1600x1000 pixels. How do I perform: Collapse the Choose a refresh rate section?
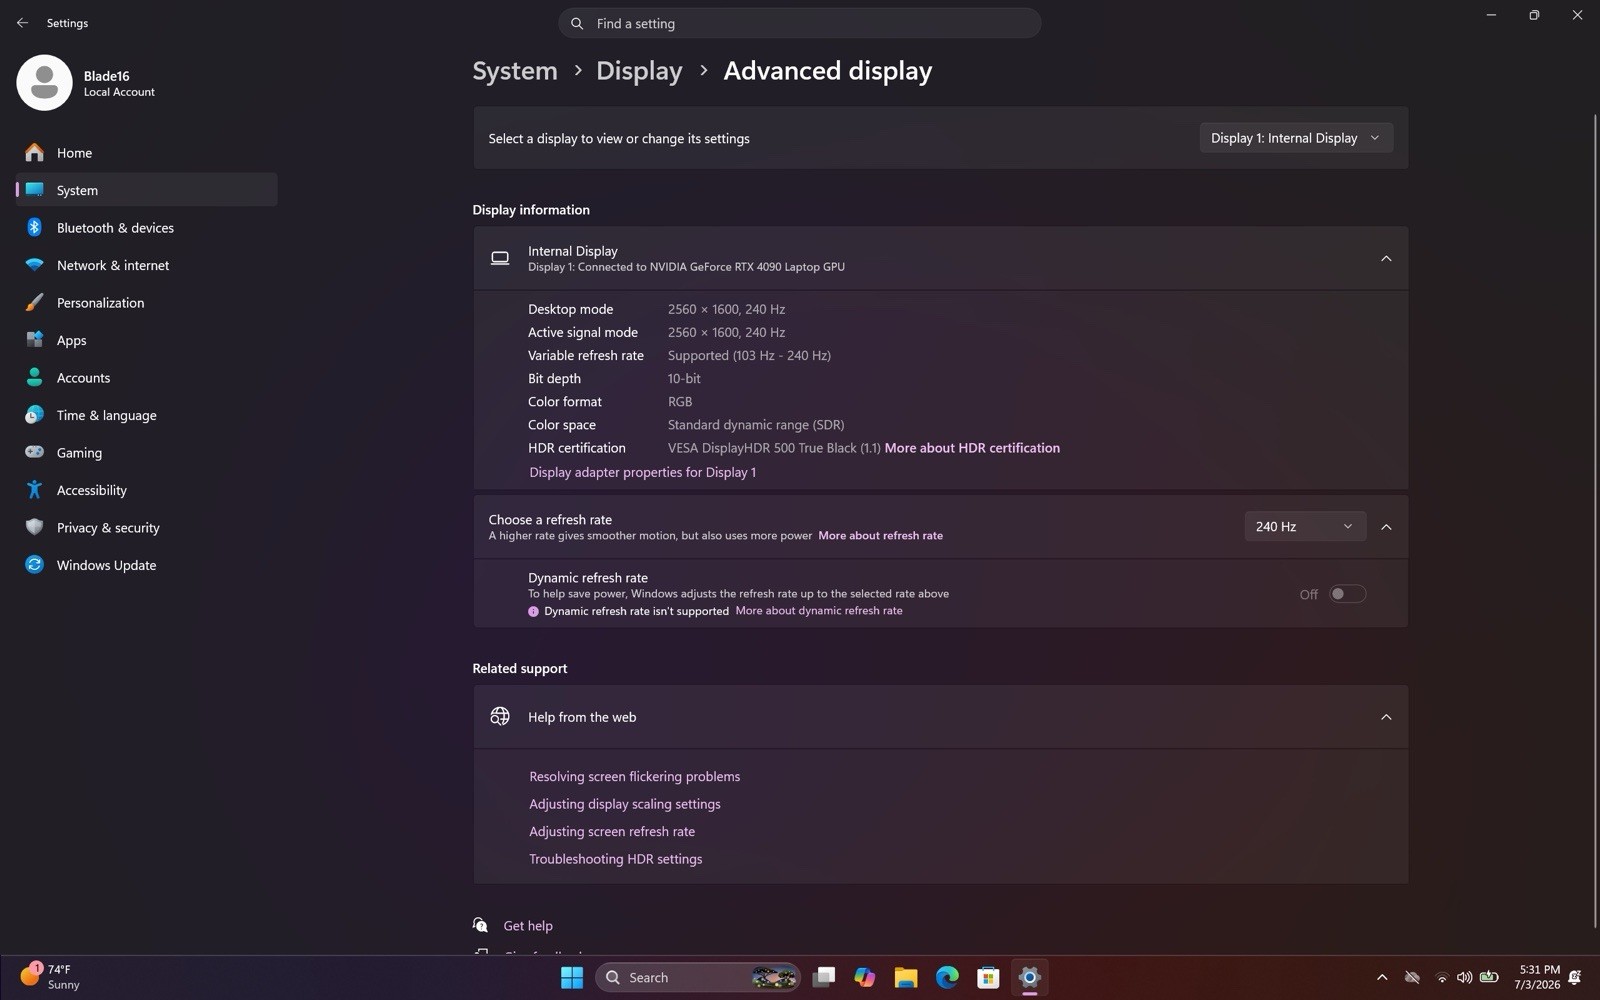(1386, 527)
